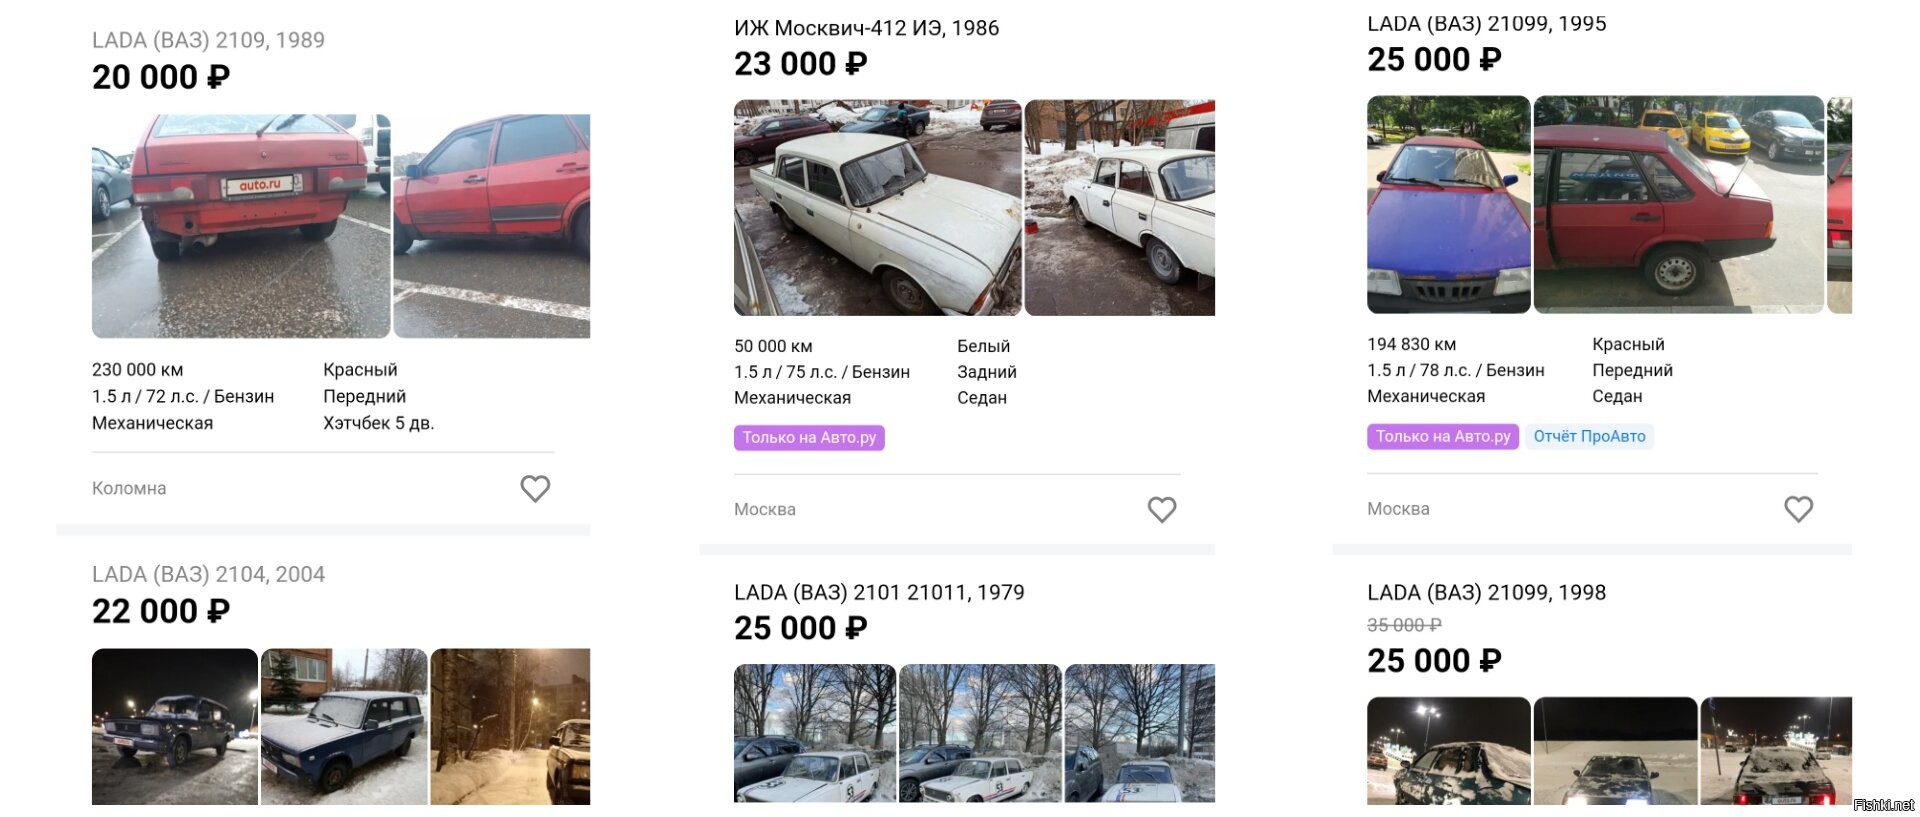
Task: View snow-covered LADA 21099 1998 first photo
Action: 1448,751
